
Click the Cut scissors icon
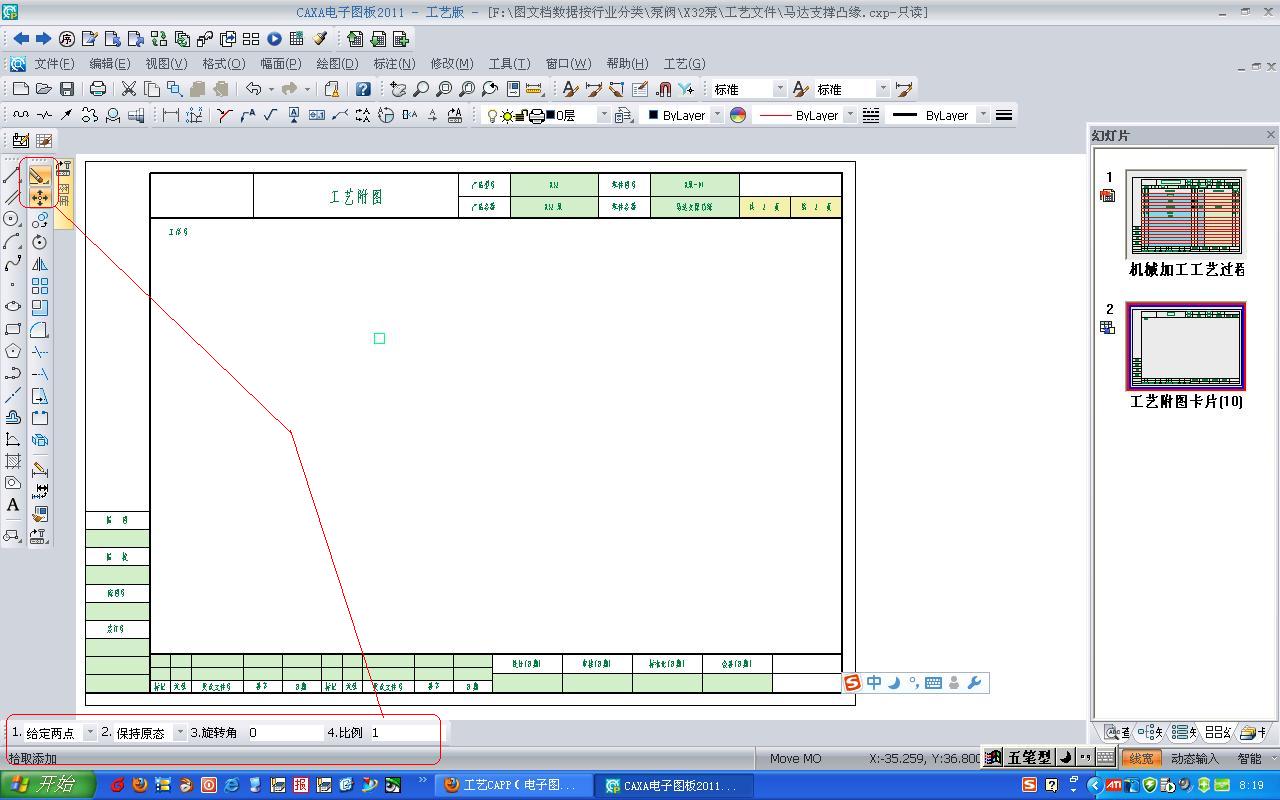(x=129, y=89)
